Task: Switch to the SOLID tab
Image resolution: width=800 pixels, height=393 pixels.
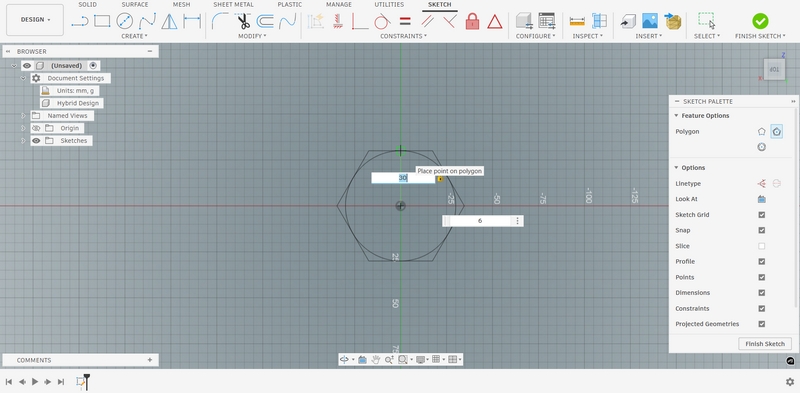Action: (87, 5)
